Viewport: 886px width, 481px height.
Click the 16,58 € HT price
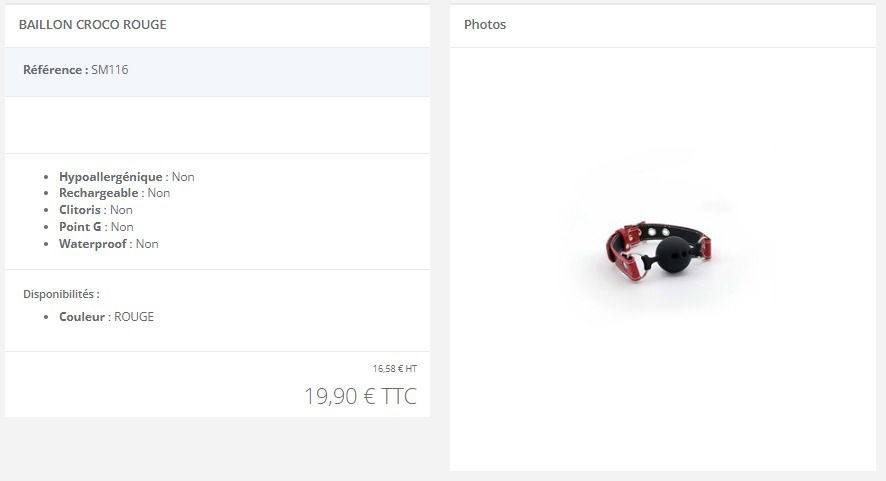point(394,369)
